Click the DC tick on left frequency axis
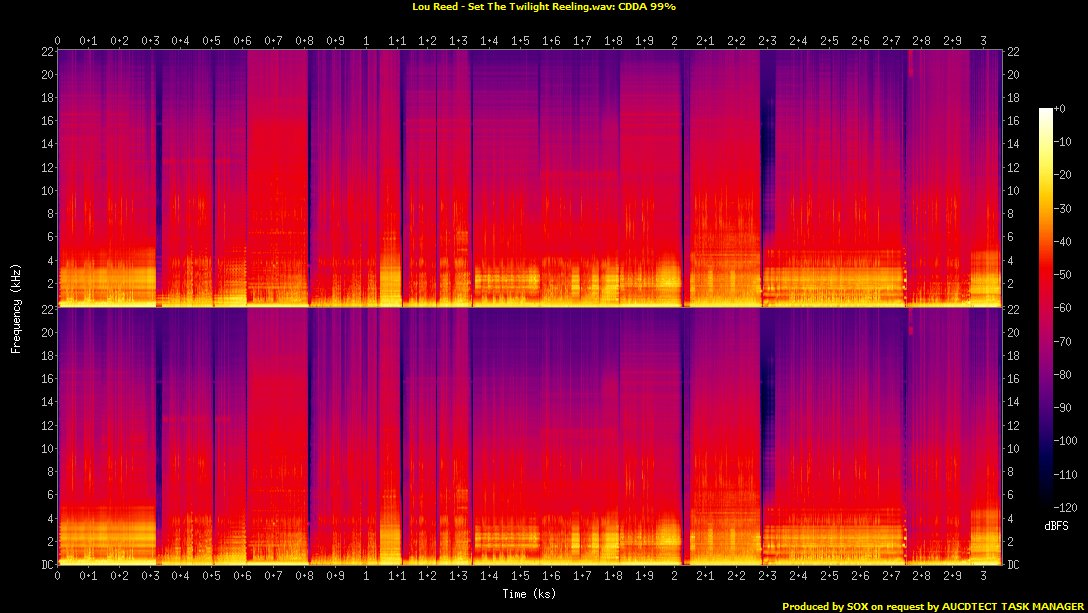This screenshot has height=613, width=1088. point(47,565)
